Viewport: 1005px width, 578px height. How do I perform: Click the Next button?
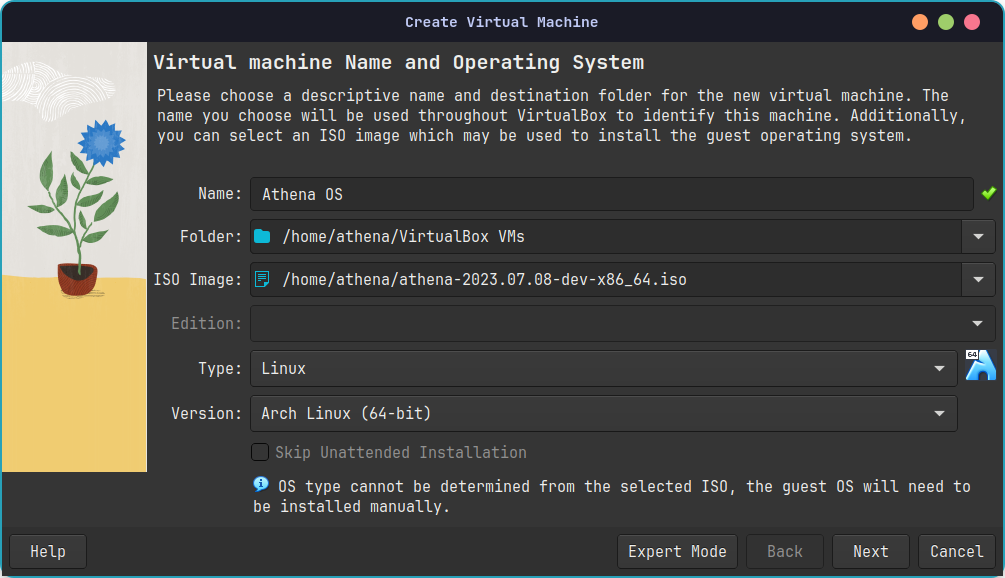869,551
